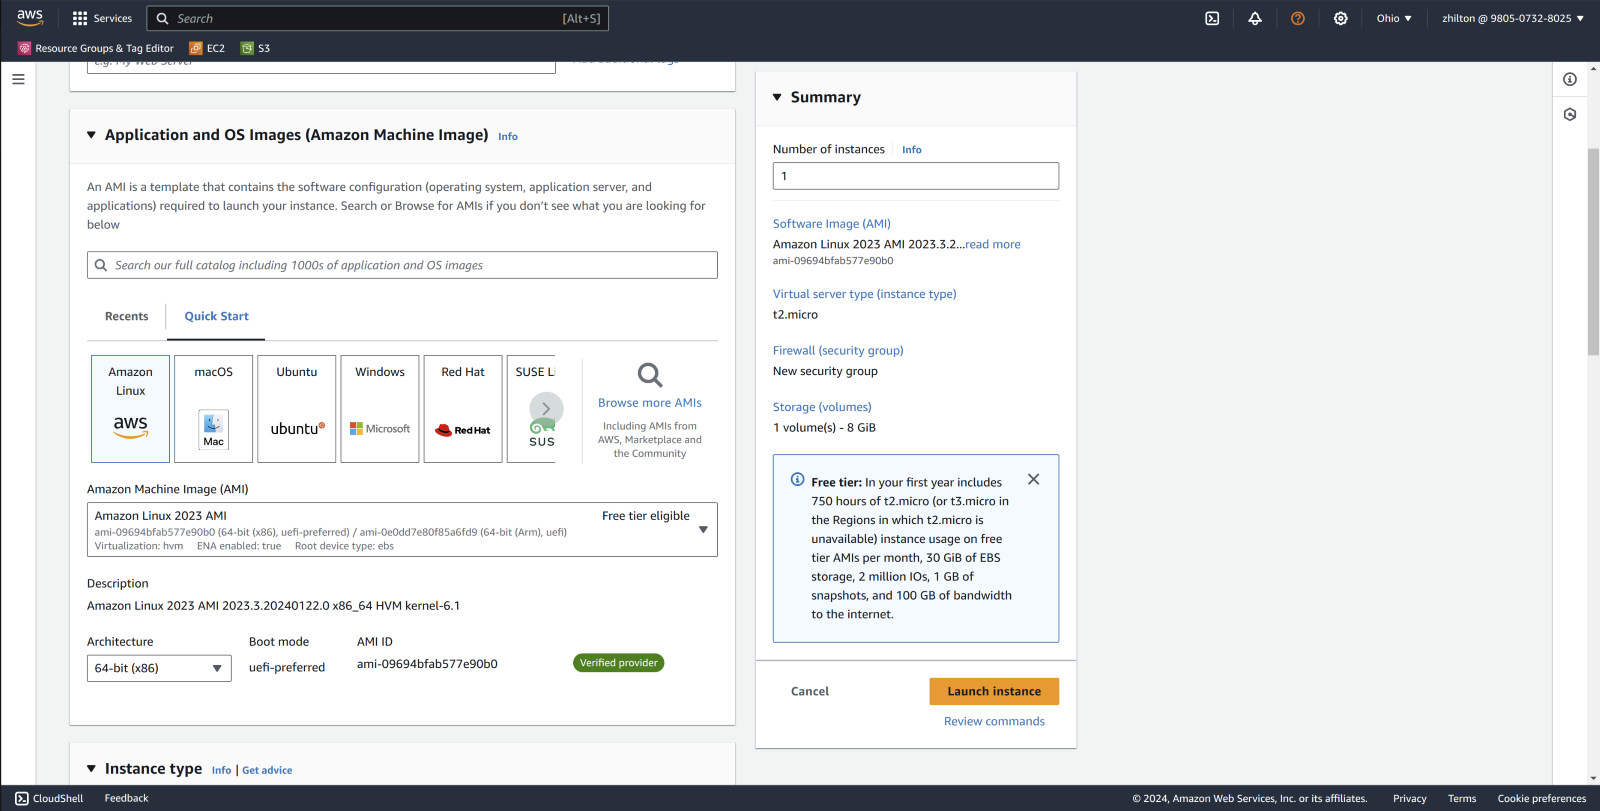Click the t2.micro text in Summary
The height and width of the screenshot is (811, 1600).
pyautogui.click(x=795, y=314)
